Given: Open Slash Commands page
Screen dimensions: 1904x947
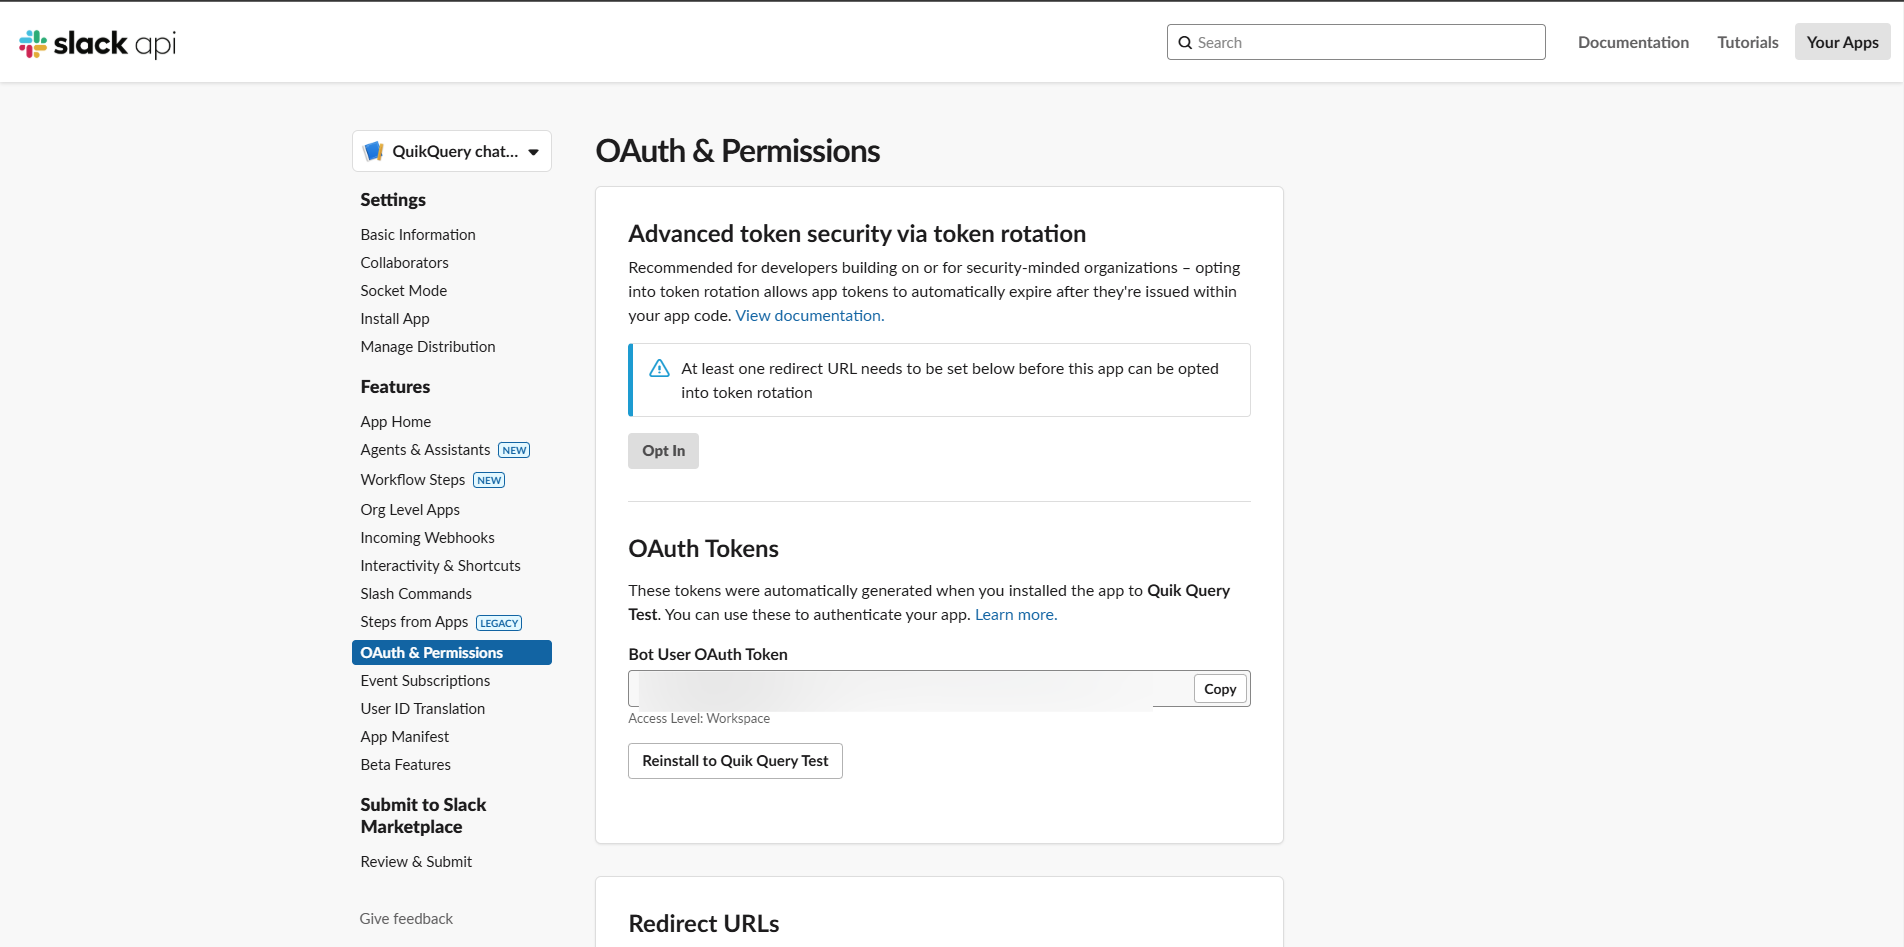Looking at the screenshot, I should (x=415, y=594).
